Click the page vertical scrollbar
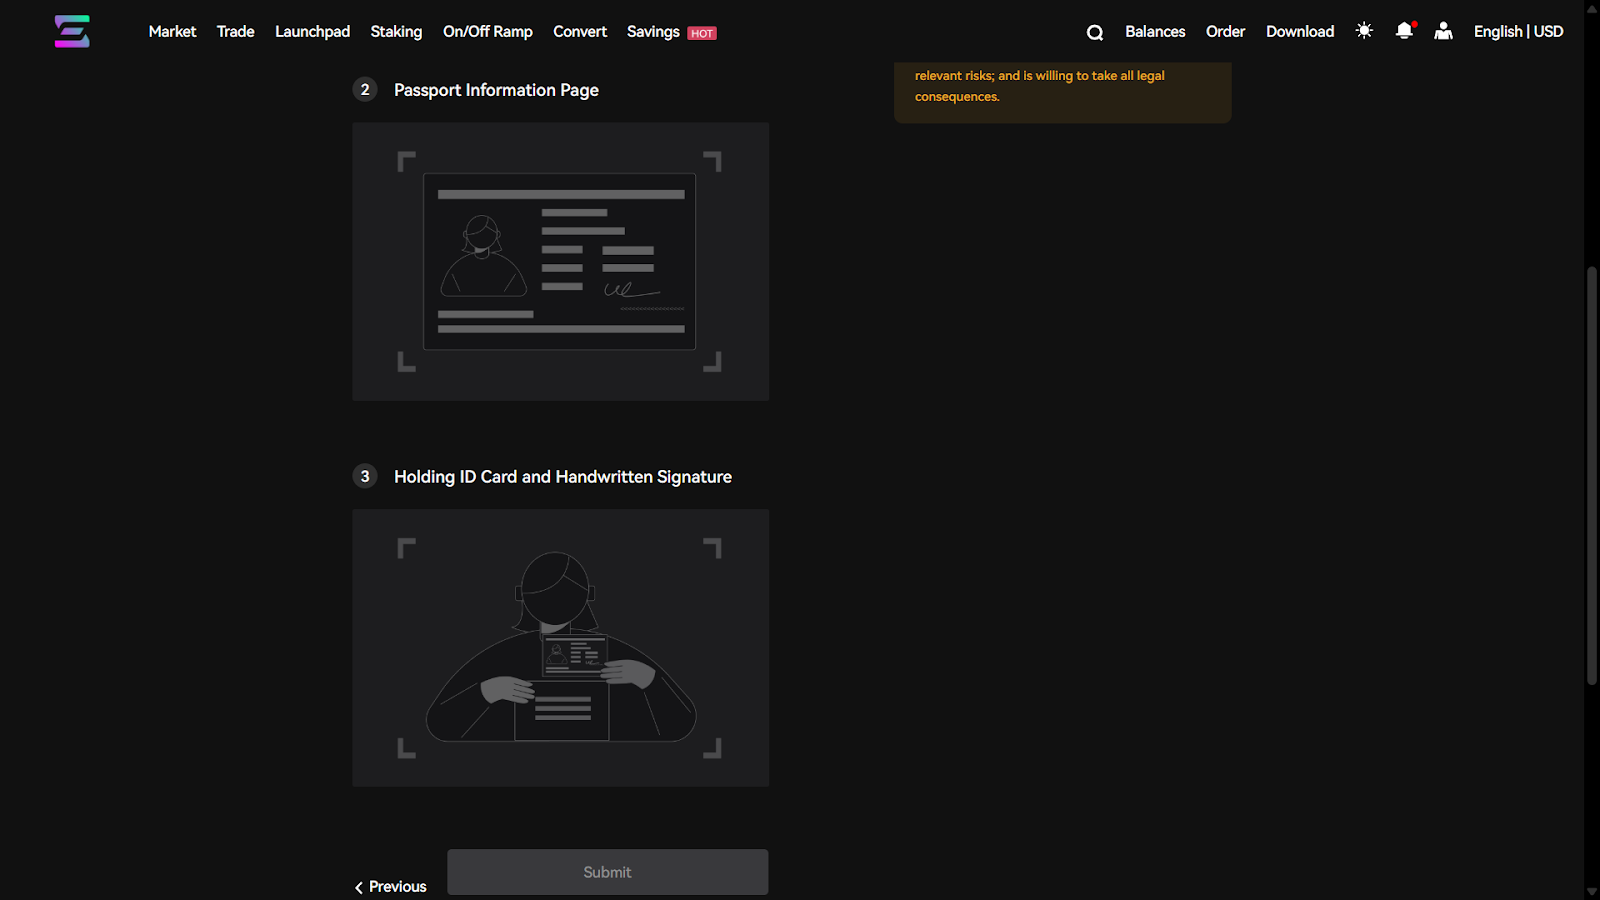The width and height of the screenshot is (1600, 900). click(1591, 475)
